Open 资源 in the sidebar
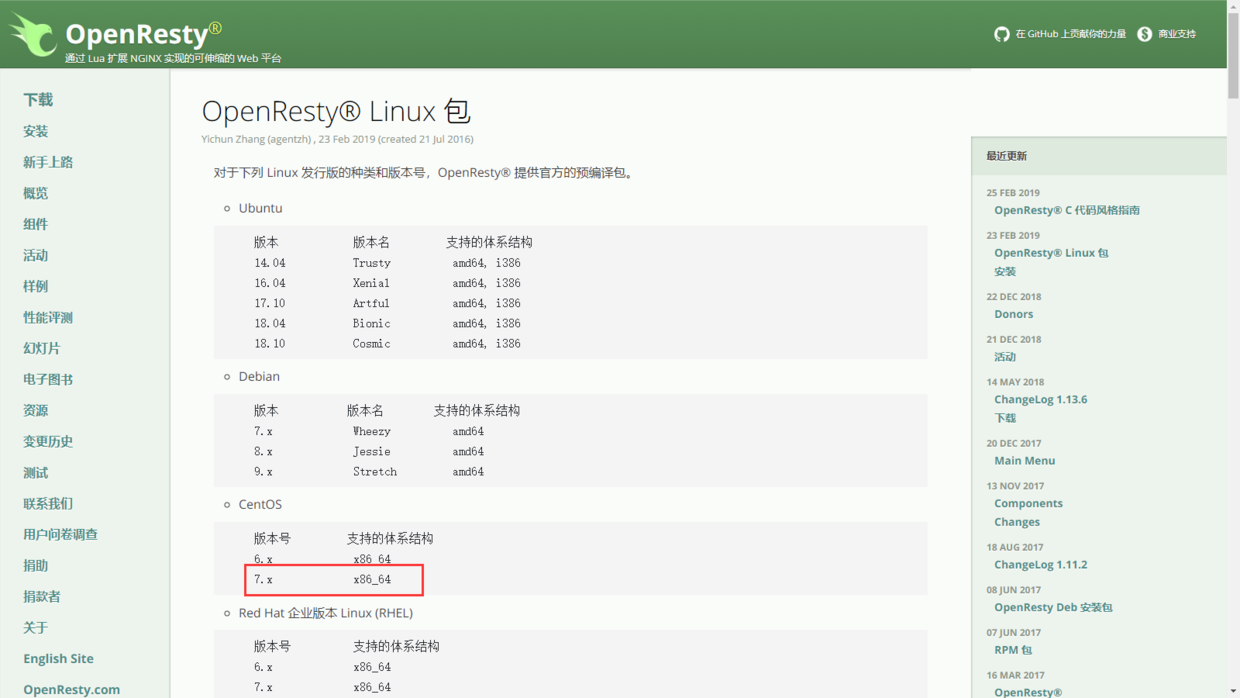Viewport: 1240px width, 698px height. click(36, 410)
